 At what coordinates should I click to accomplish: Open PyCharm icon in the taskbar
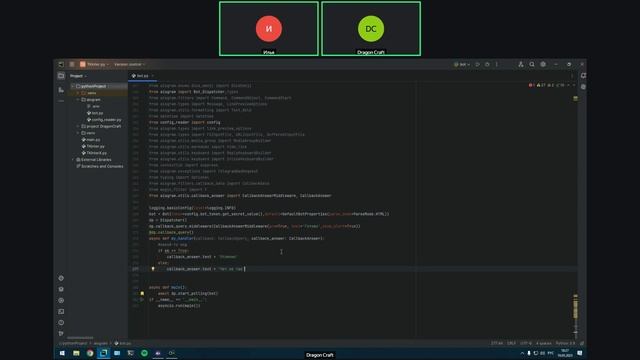[x=103, y=353]
